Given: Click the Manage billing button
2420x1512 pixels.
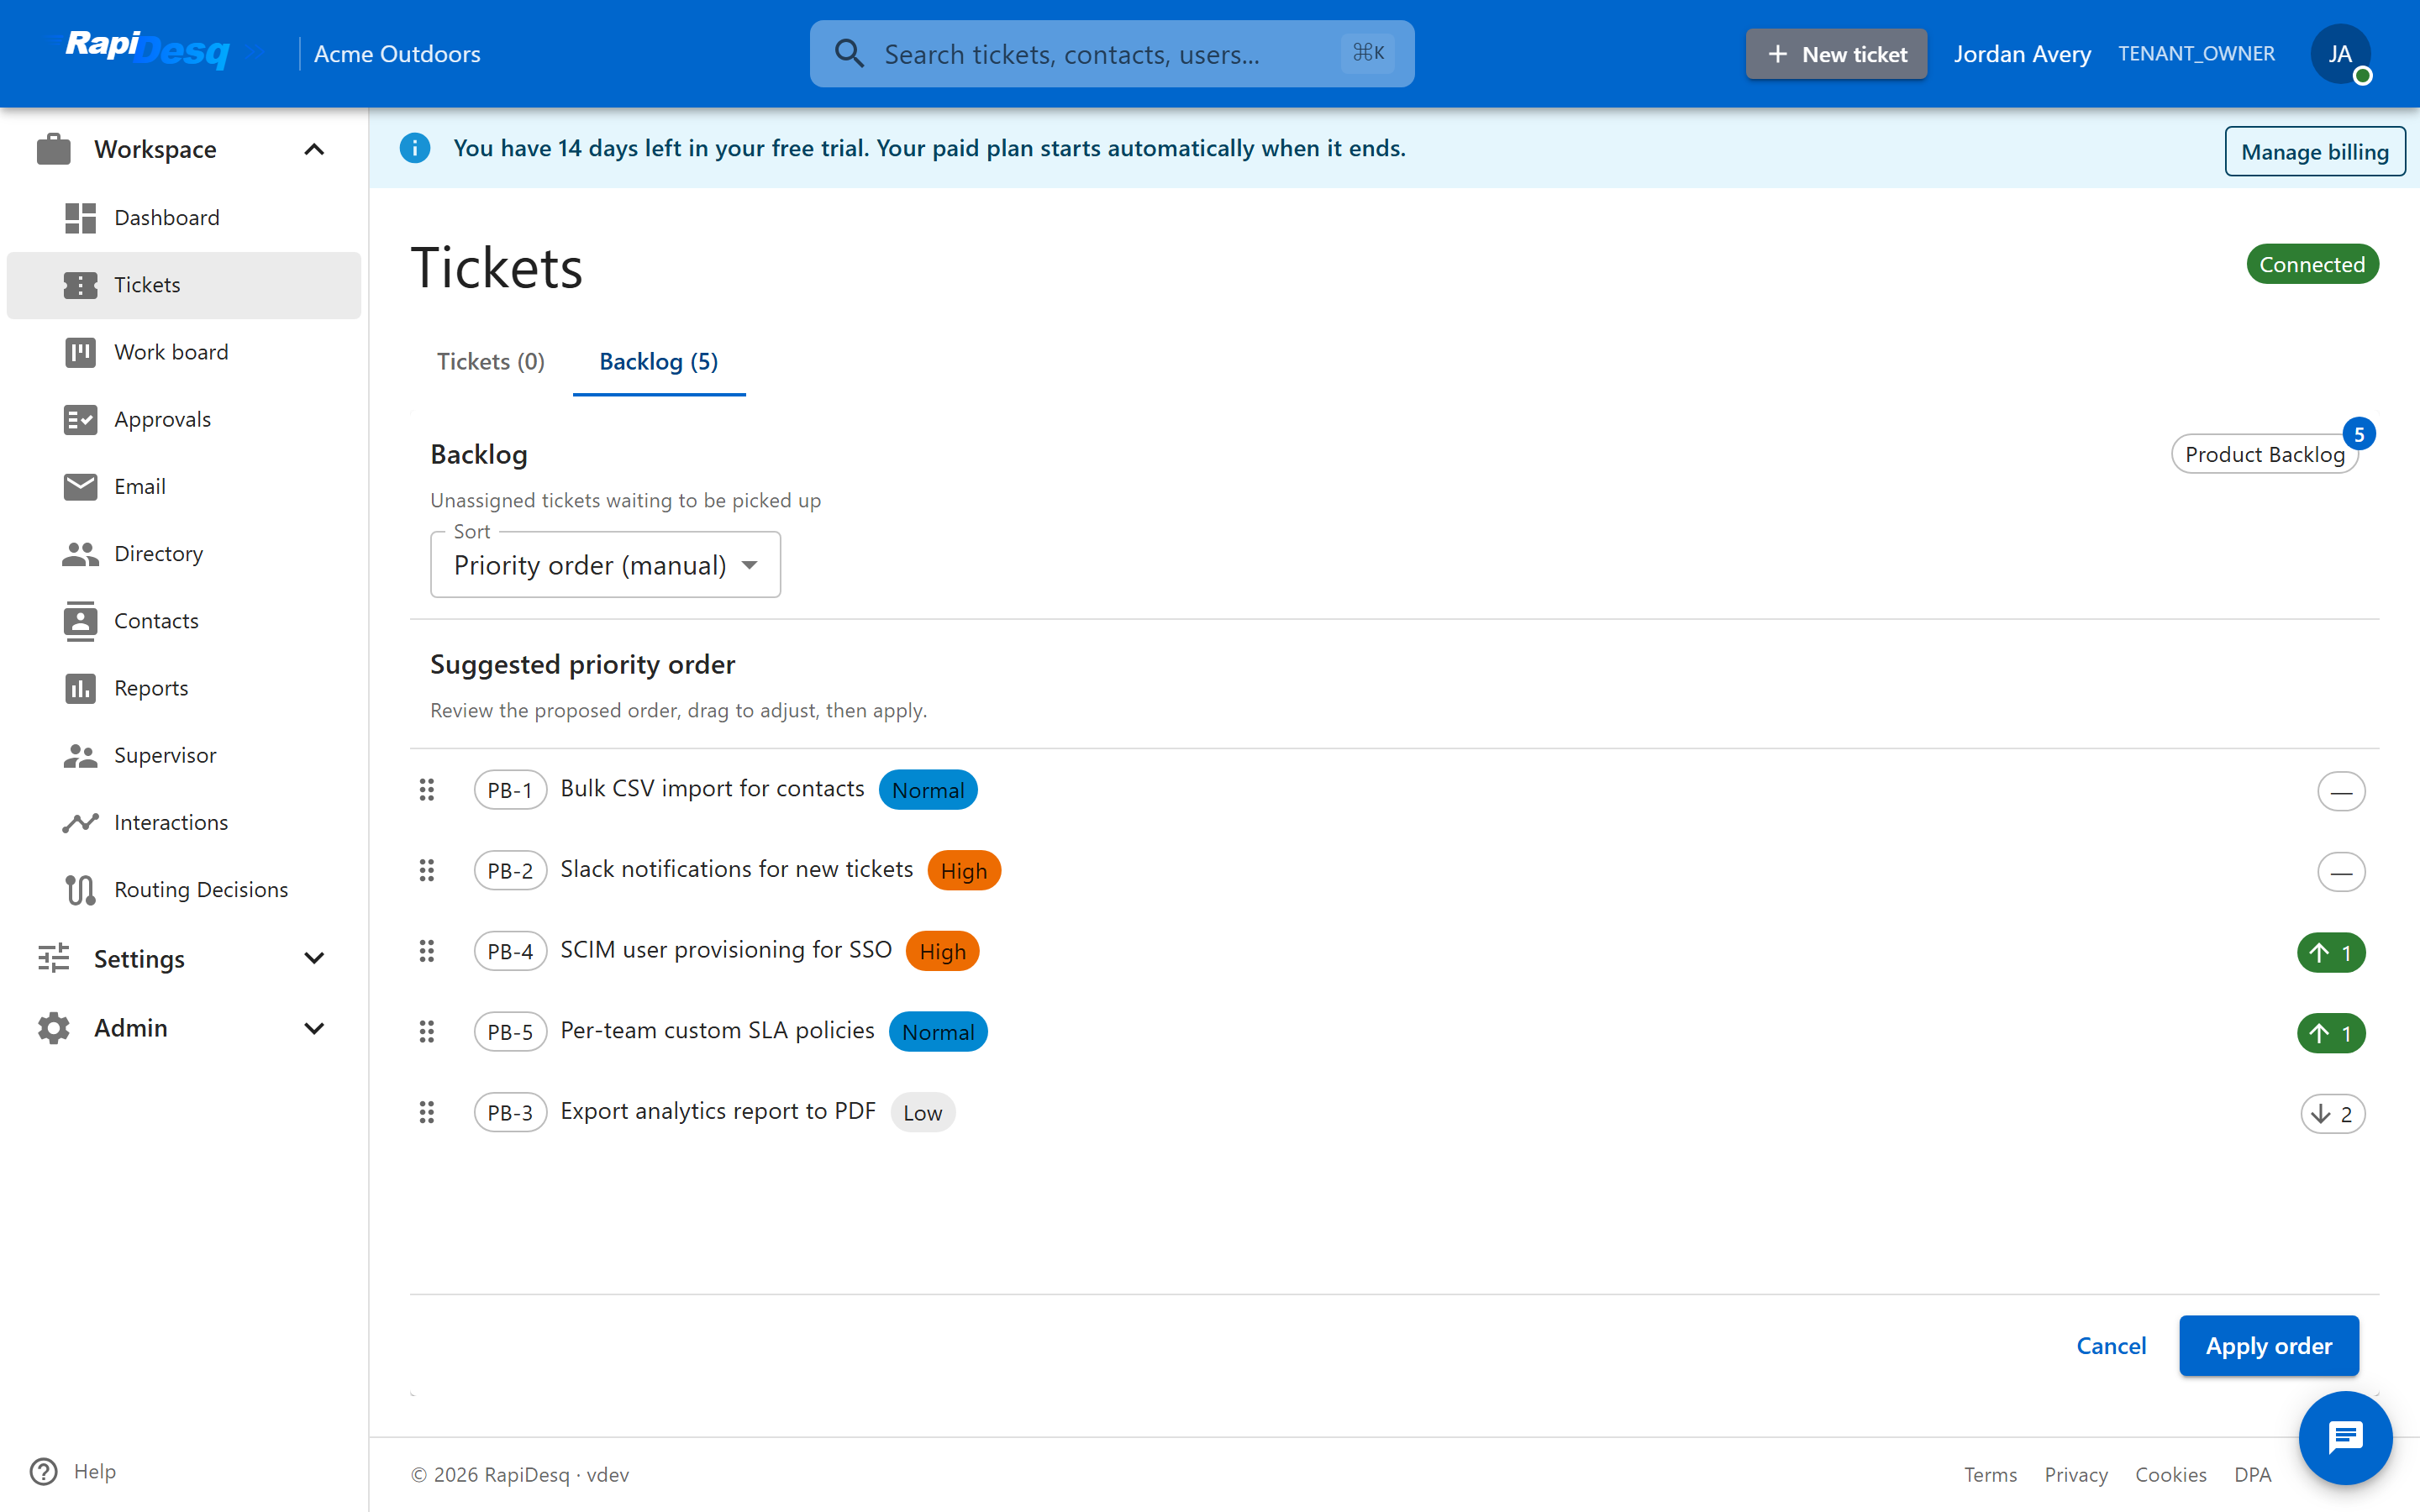Looking at the screenshot, I should coord(2315,151).
